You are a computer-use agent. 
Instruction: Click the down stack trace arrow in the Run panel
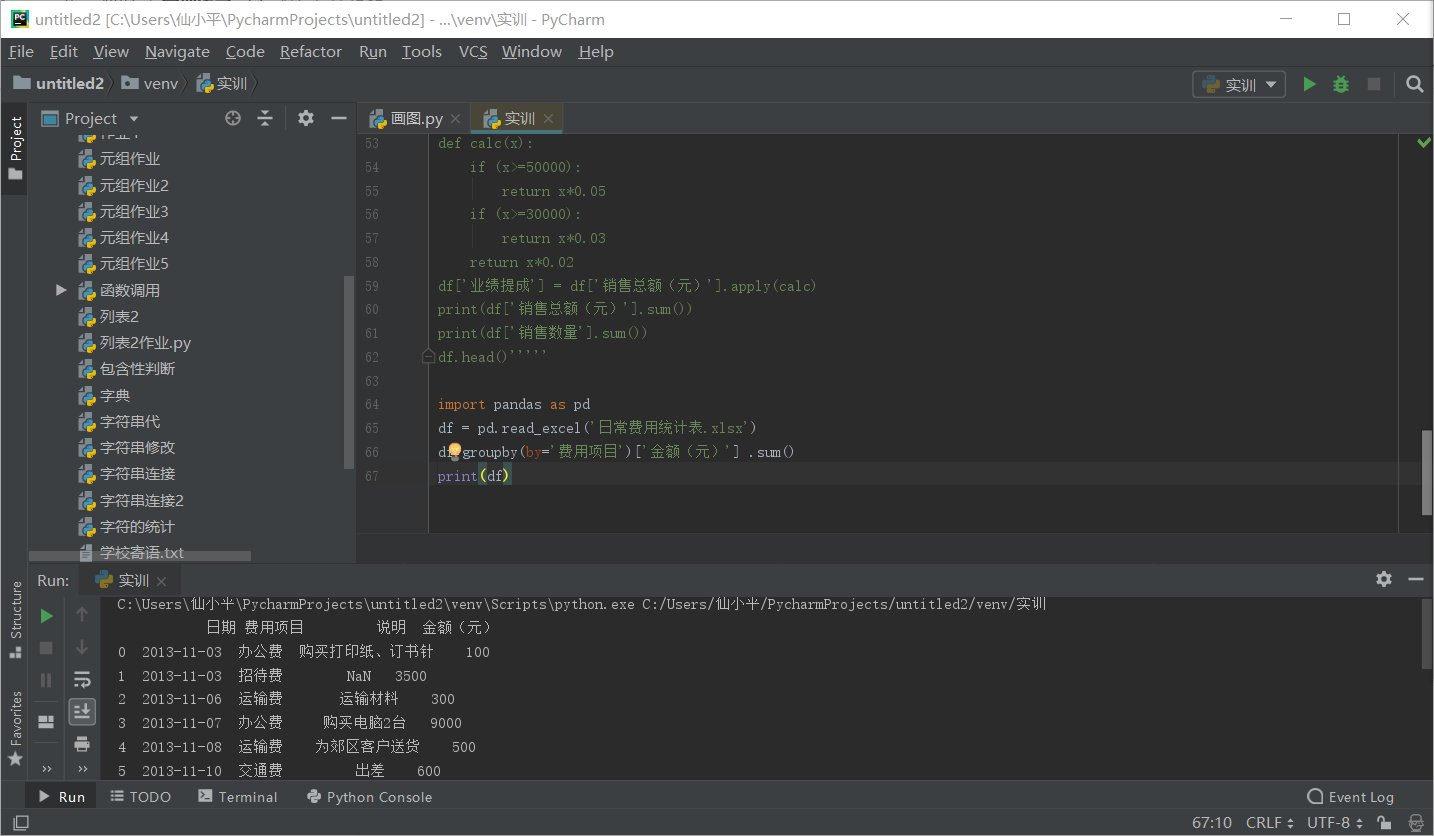(82, 647)
